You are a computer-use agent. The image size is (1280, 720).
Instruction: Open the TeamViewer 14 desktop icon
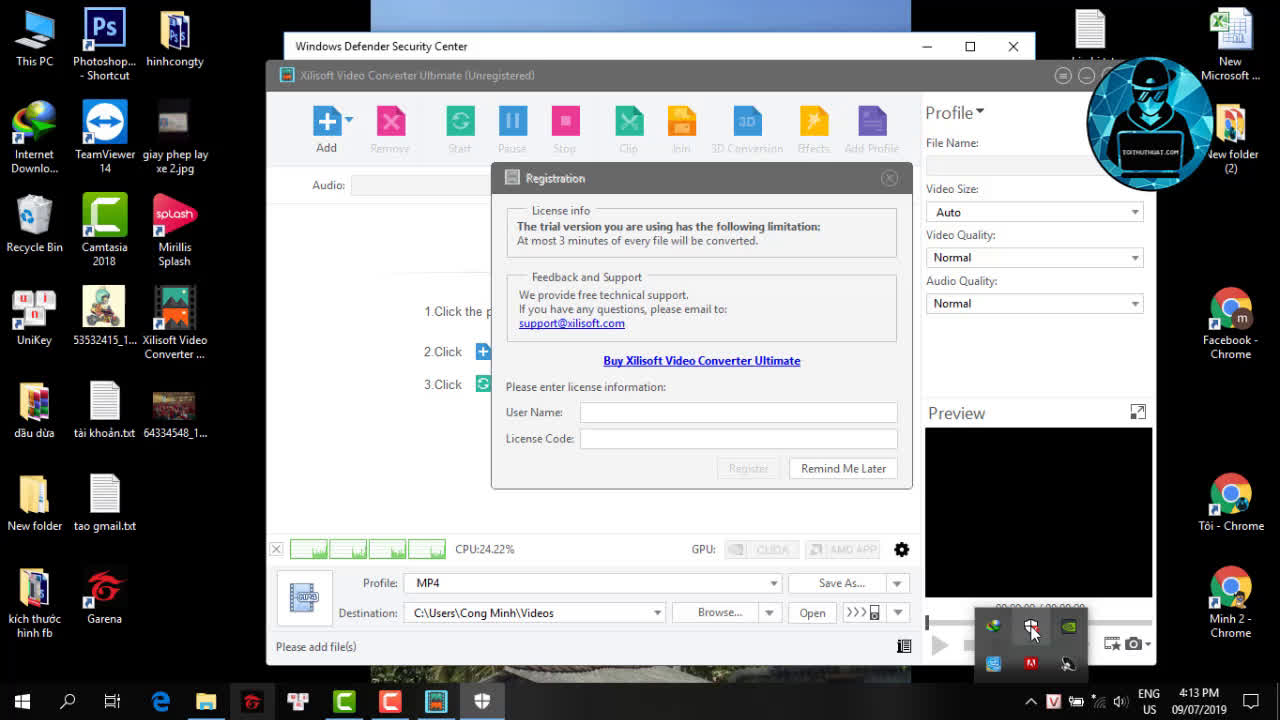pyautogui.click(x=104, y=138)
